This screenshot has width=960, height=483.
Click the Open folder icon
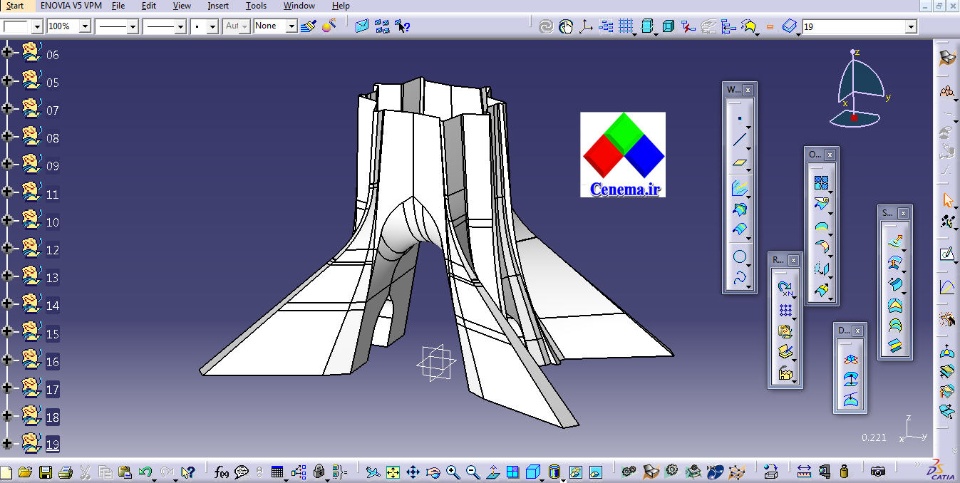[x=24, y=472]
